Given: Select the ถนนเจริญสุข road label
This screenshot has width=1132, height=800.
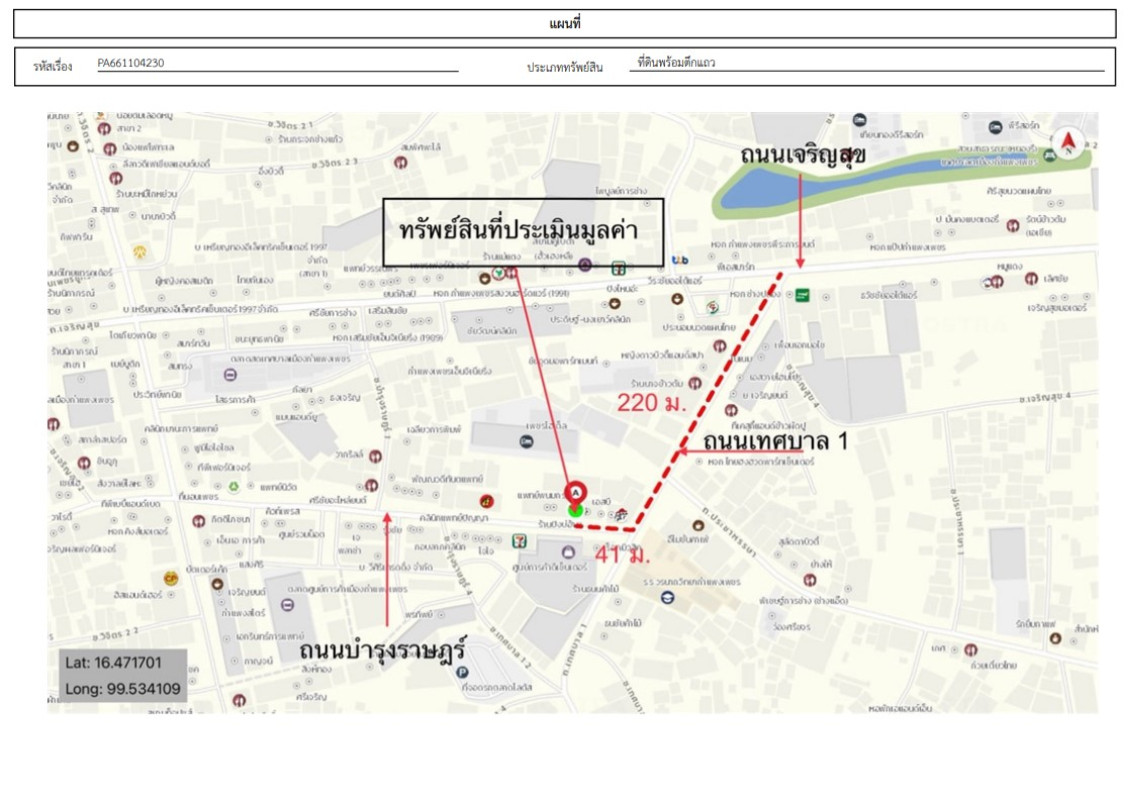Looking at the screenshot, I should coord(802,157).
